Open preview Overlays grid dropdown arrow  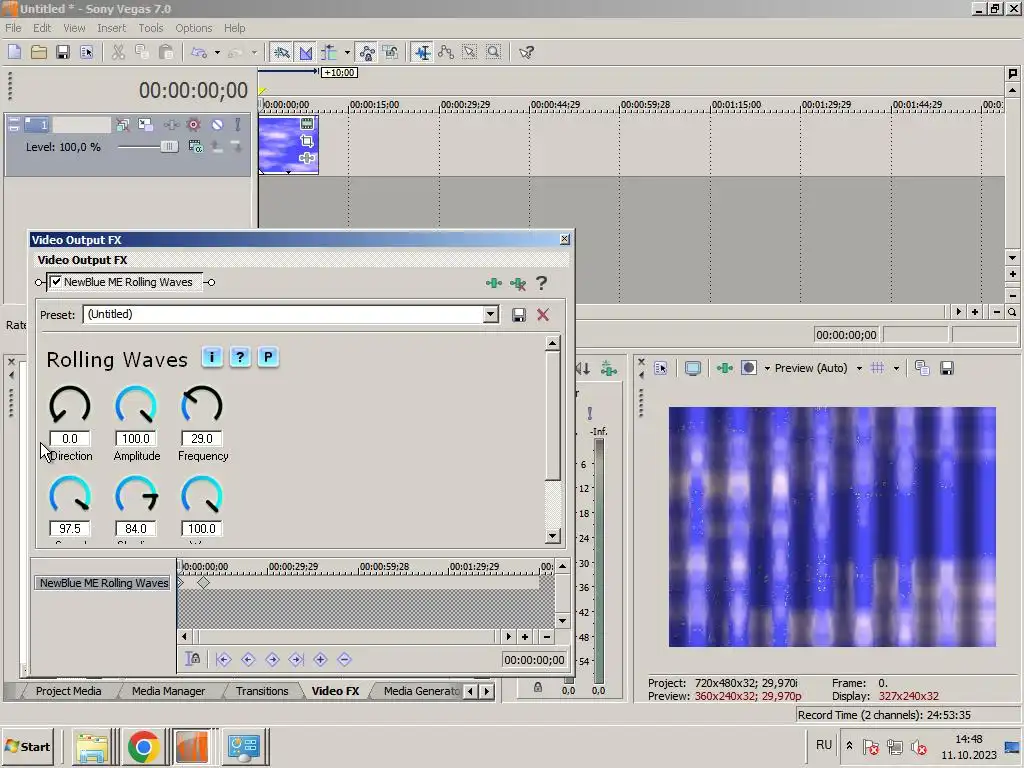click(x=896, y=368)
